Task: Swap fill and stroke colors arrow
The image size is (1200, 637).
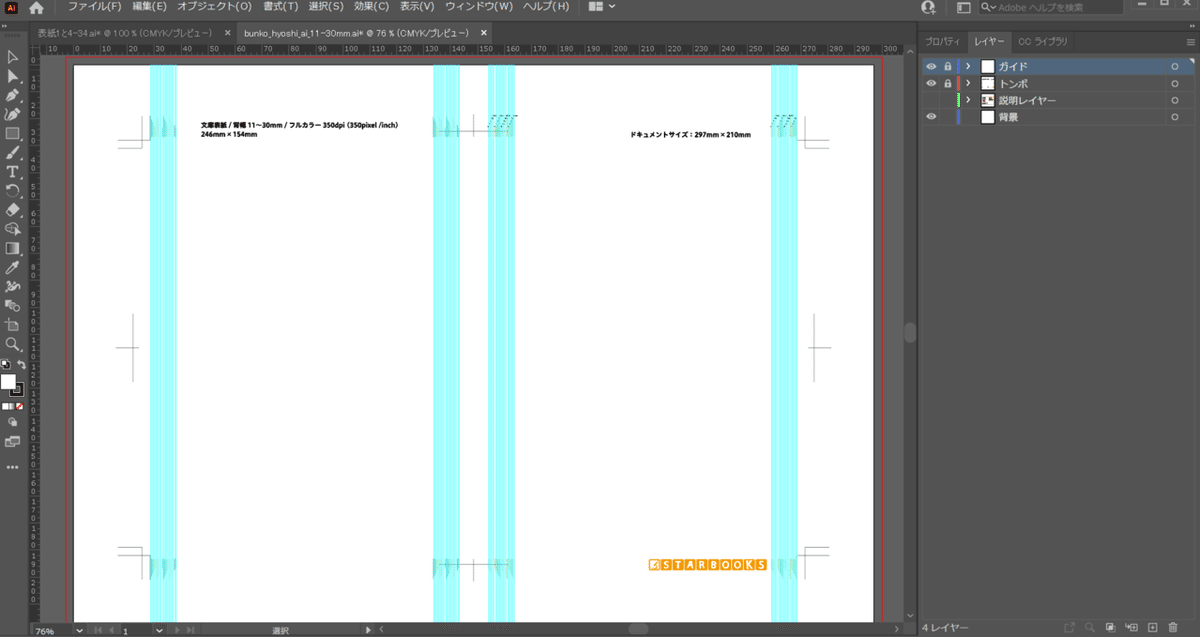Action: (21, 365)
